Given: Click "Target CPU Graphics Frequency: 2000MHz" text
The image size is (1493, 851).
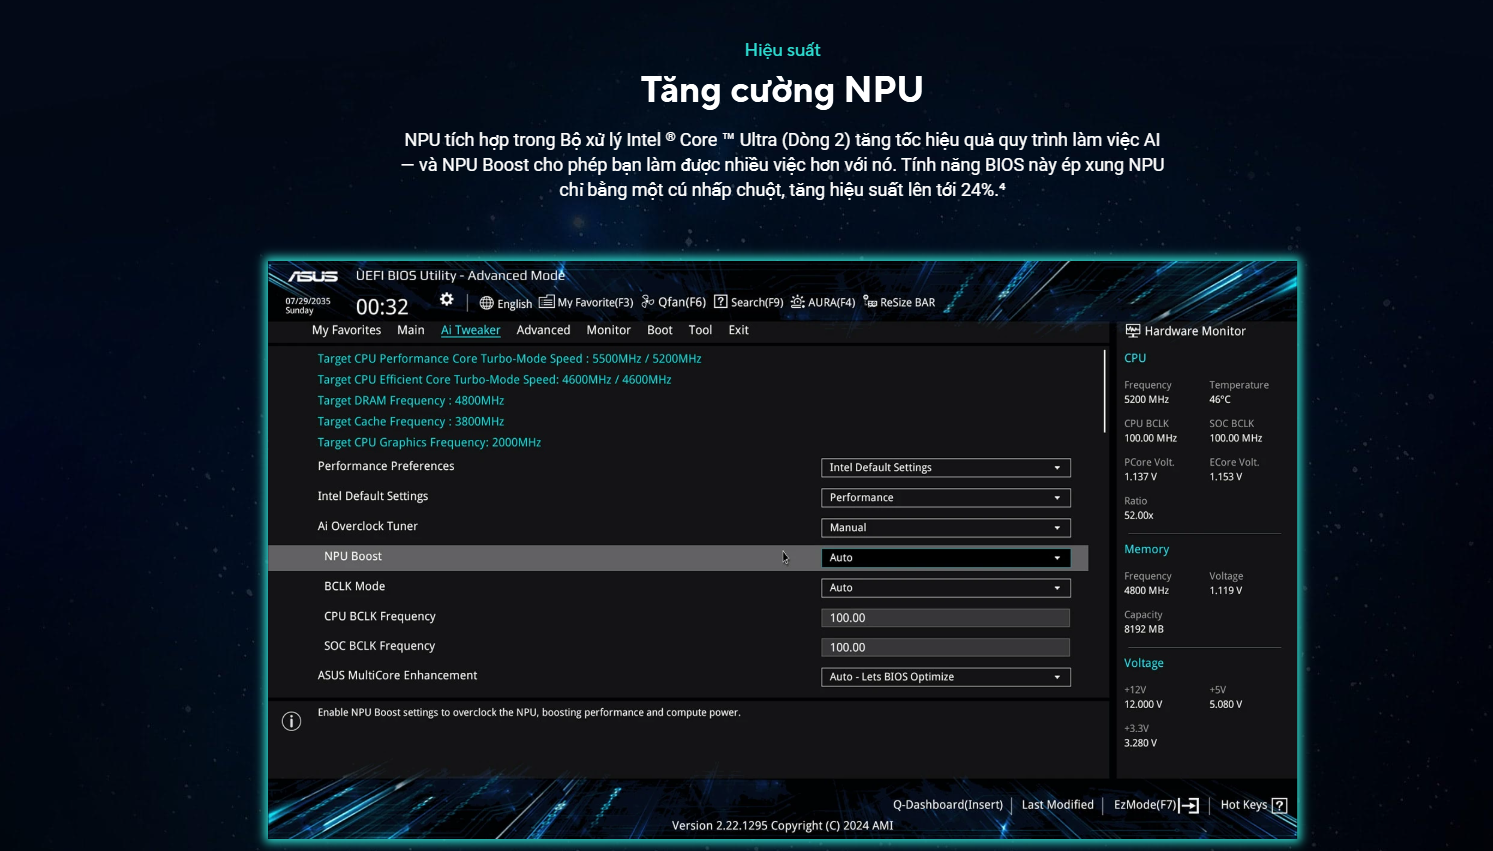Looking at the screenshot, I should (x=429, y=442).
